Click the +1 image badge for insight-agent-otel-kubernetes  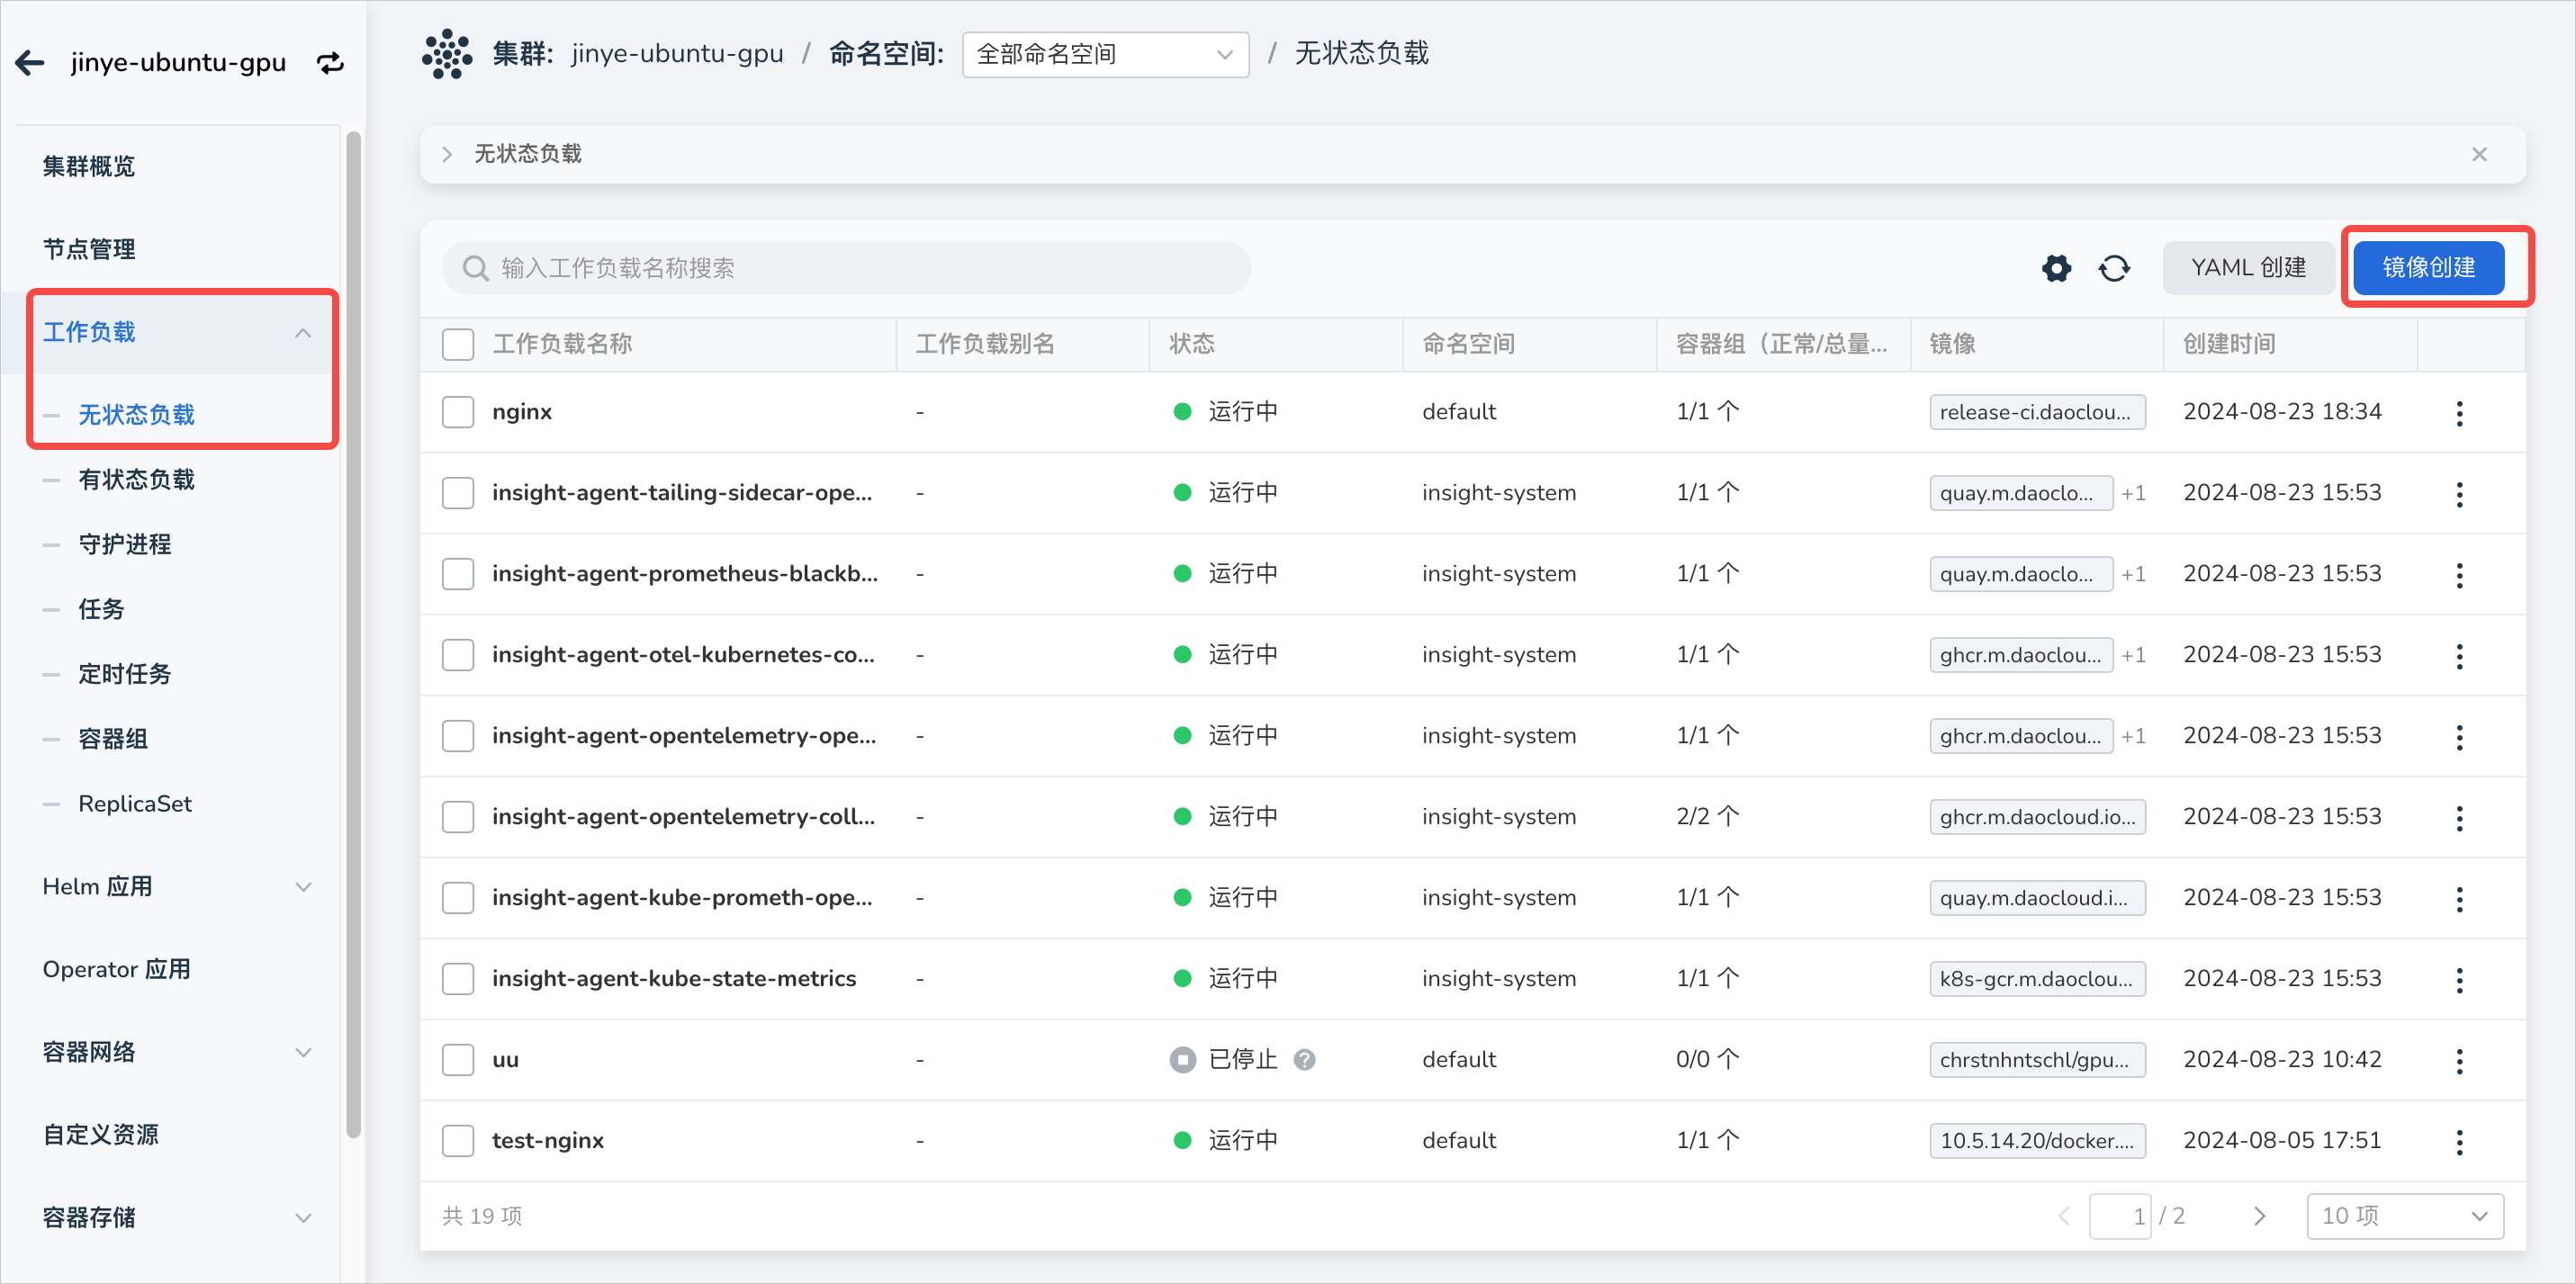tap(2133, 655)
